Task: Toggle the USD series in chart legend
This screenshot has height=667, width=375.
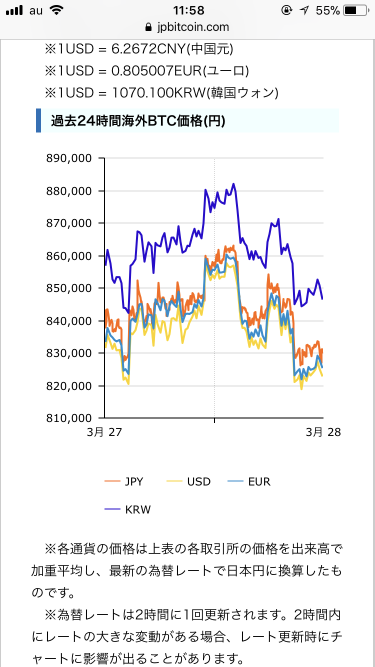Action: (187, 482)
